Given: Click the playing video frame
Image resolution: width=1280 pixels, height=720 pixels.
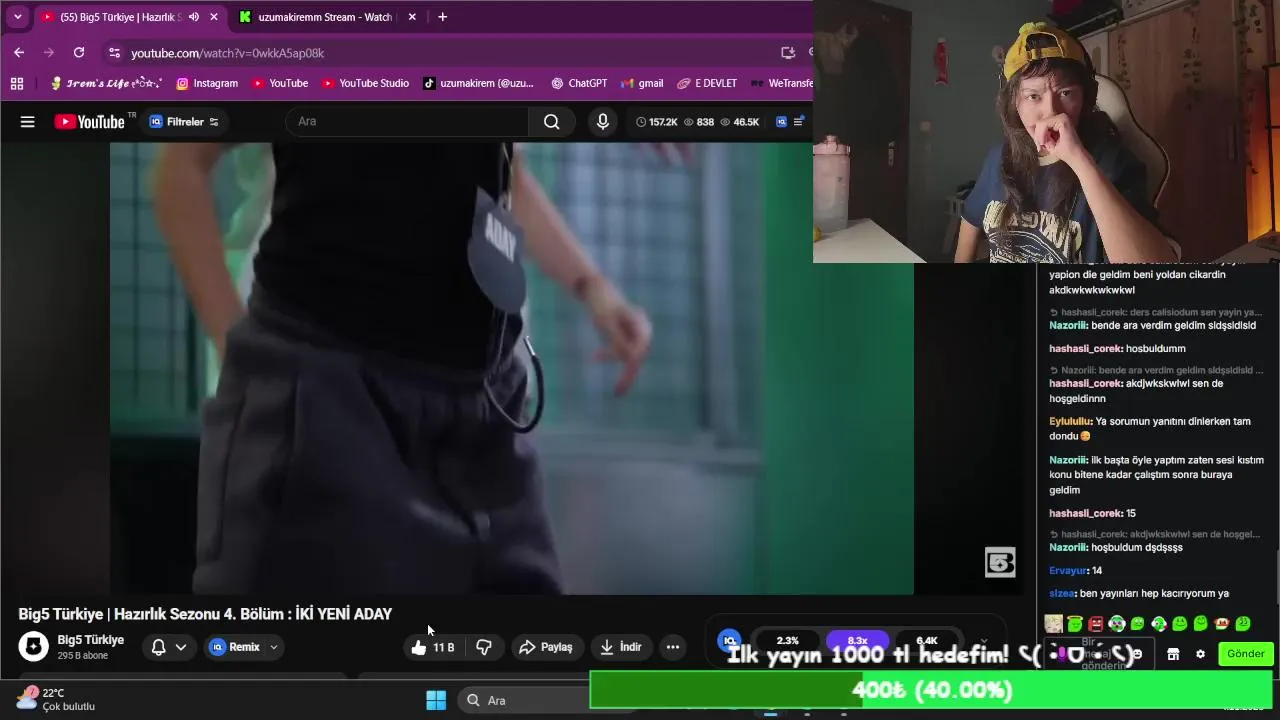Looking at the screenshot, I should pyautogui.click(x=511, y=368).
